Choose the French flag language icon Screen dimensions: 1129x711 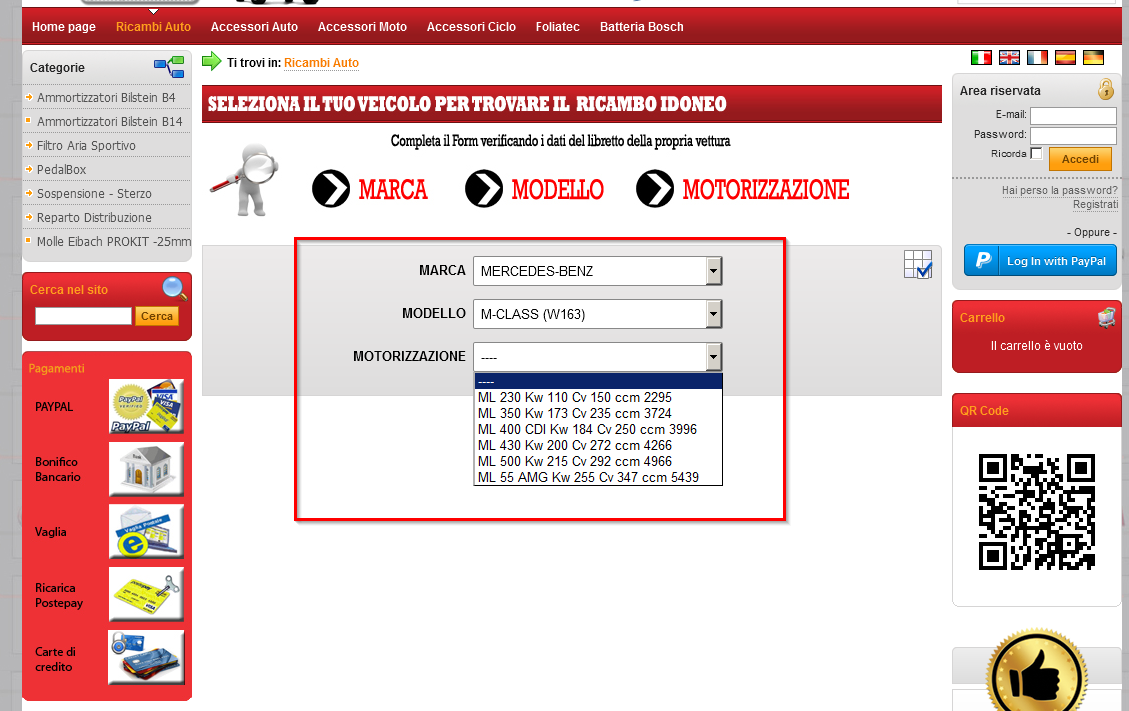[1037, 58]
